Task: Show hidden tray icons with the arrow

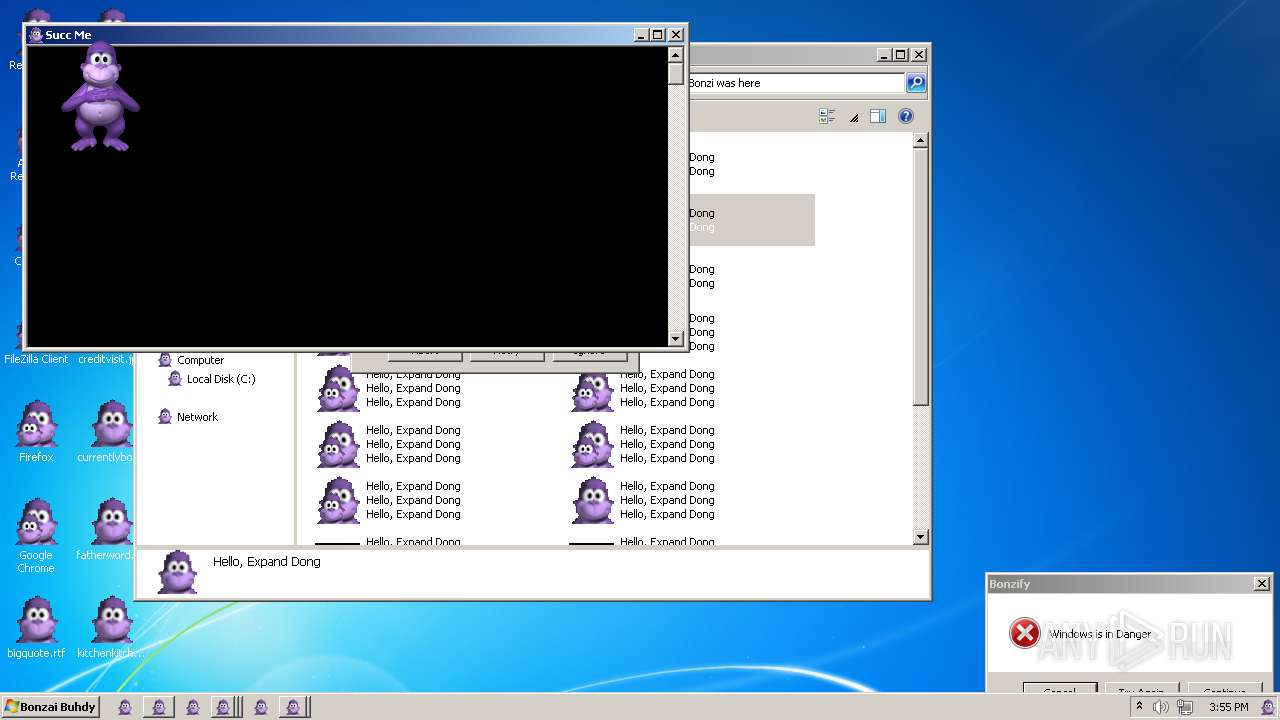Action: pyautogui.click(x=1138, y=706)
